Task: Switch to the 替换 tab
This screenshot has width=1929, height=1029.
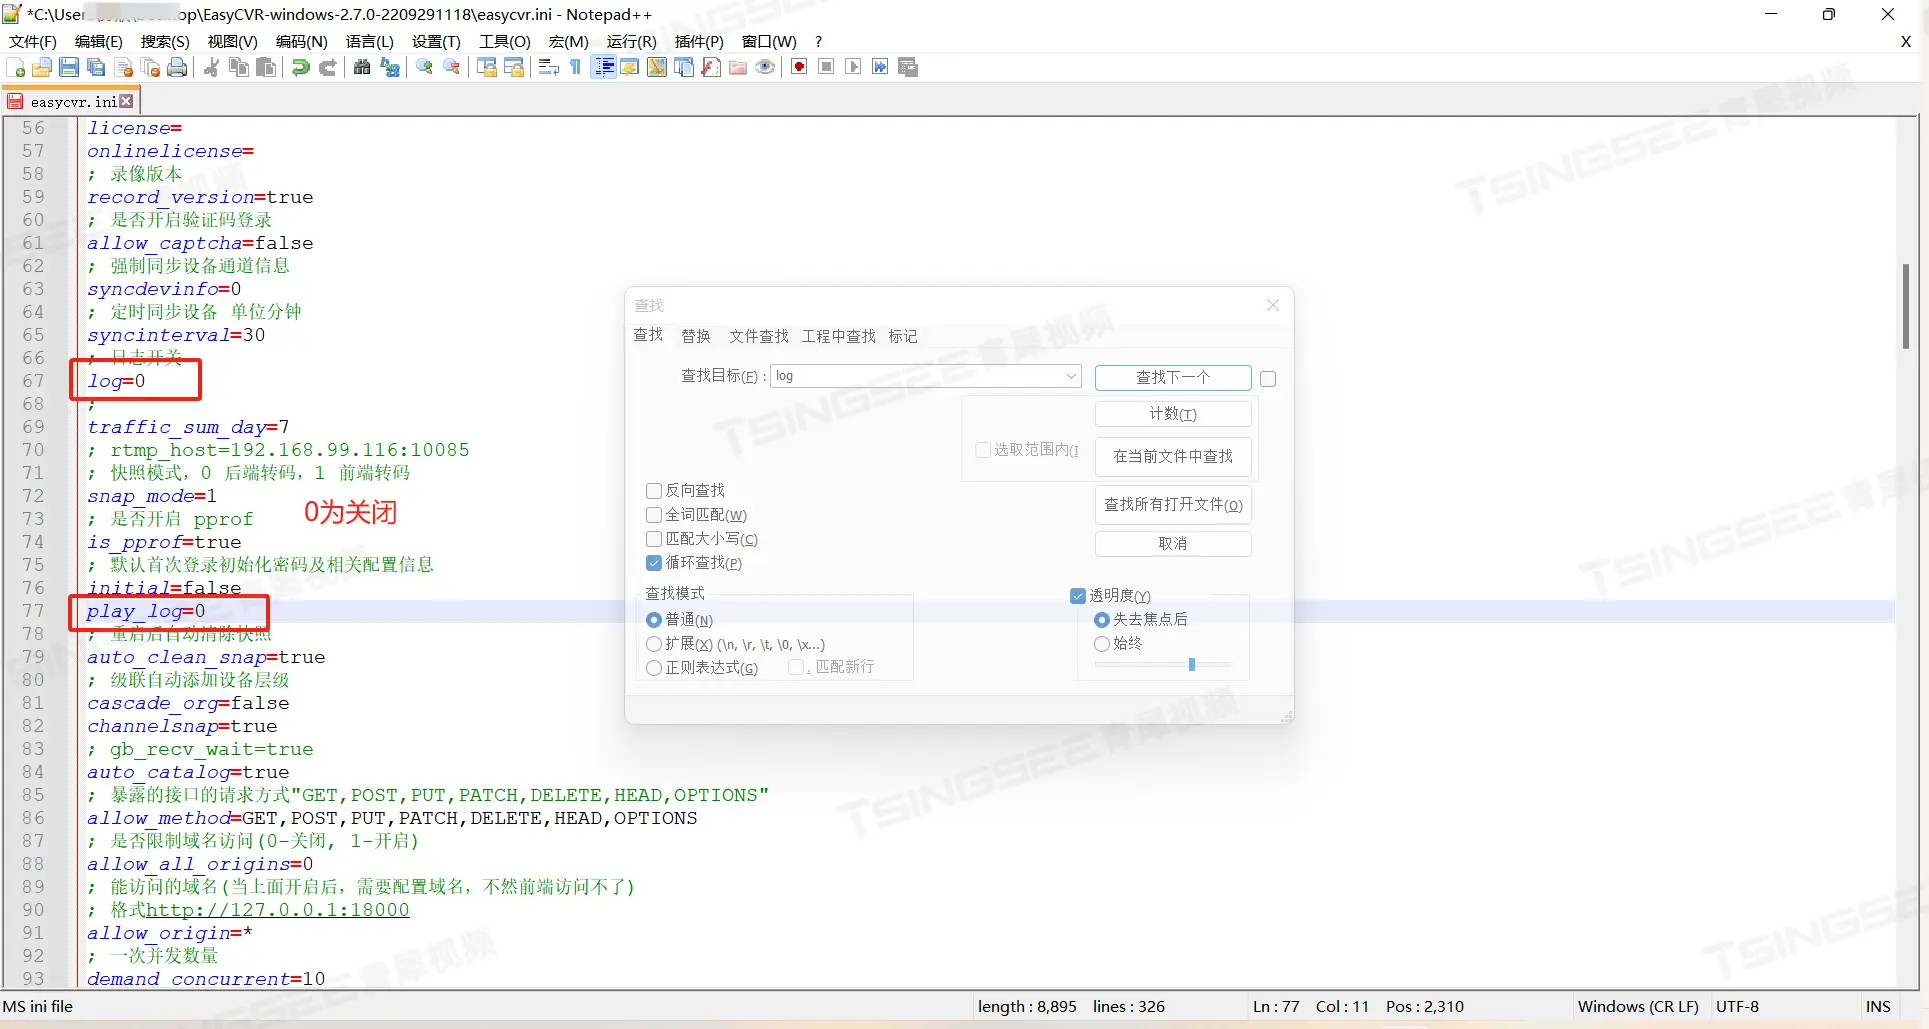Action: tap(696, 336)
